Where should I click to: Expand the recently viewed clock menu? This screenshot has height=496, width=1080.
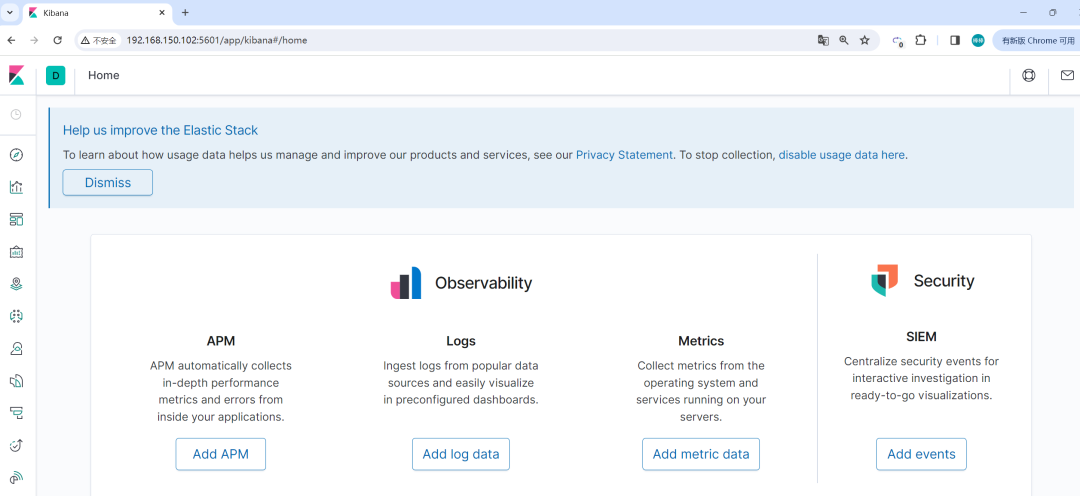(16, 114)
